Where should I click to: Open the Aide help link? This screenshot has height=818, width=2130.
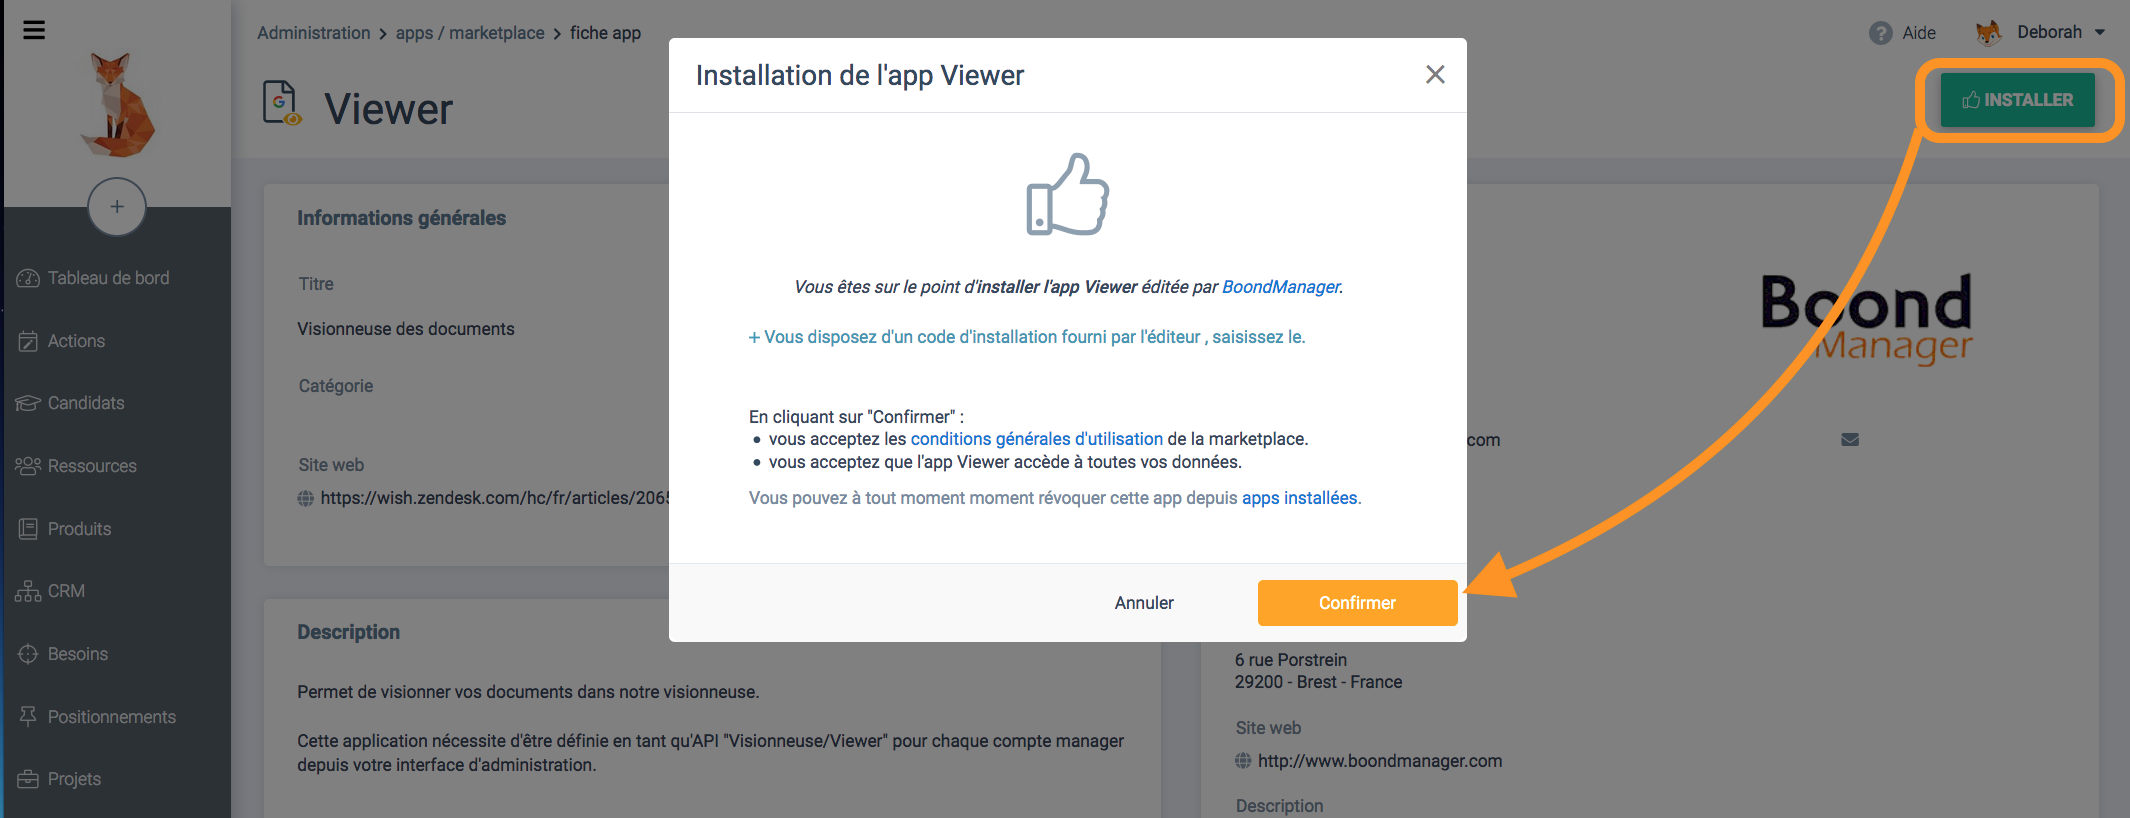tap(1918, 33)
